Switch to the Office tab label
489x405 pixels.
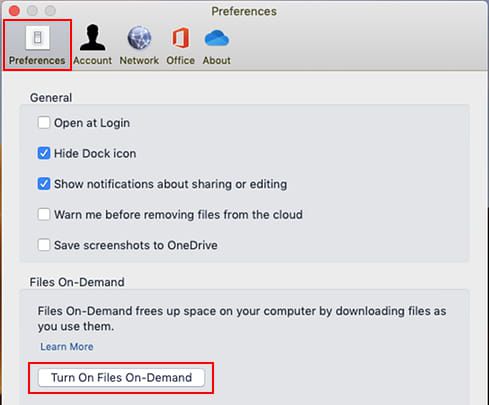pyautogui.click(x=181, y=60)
